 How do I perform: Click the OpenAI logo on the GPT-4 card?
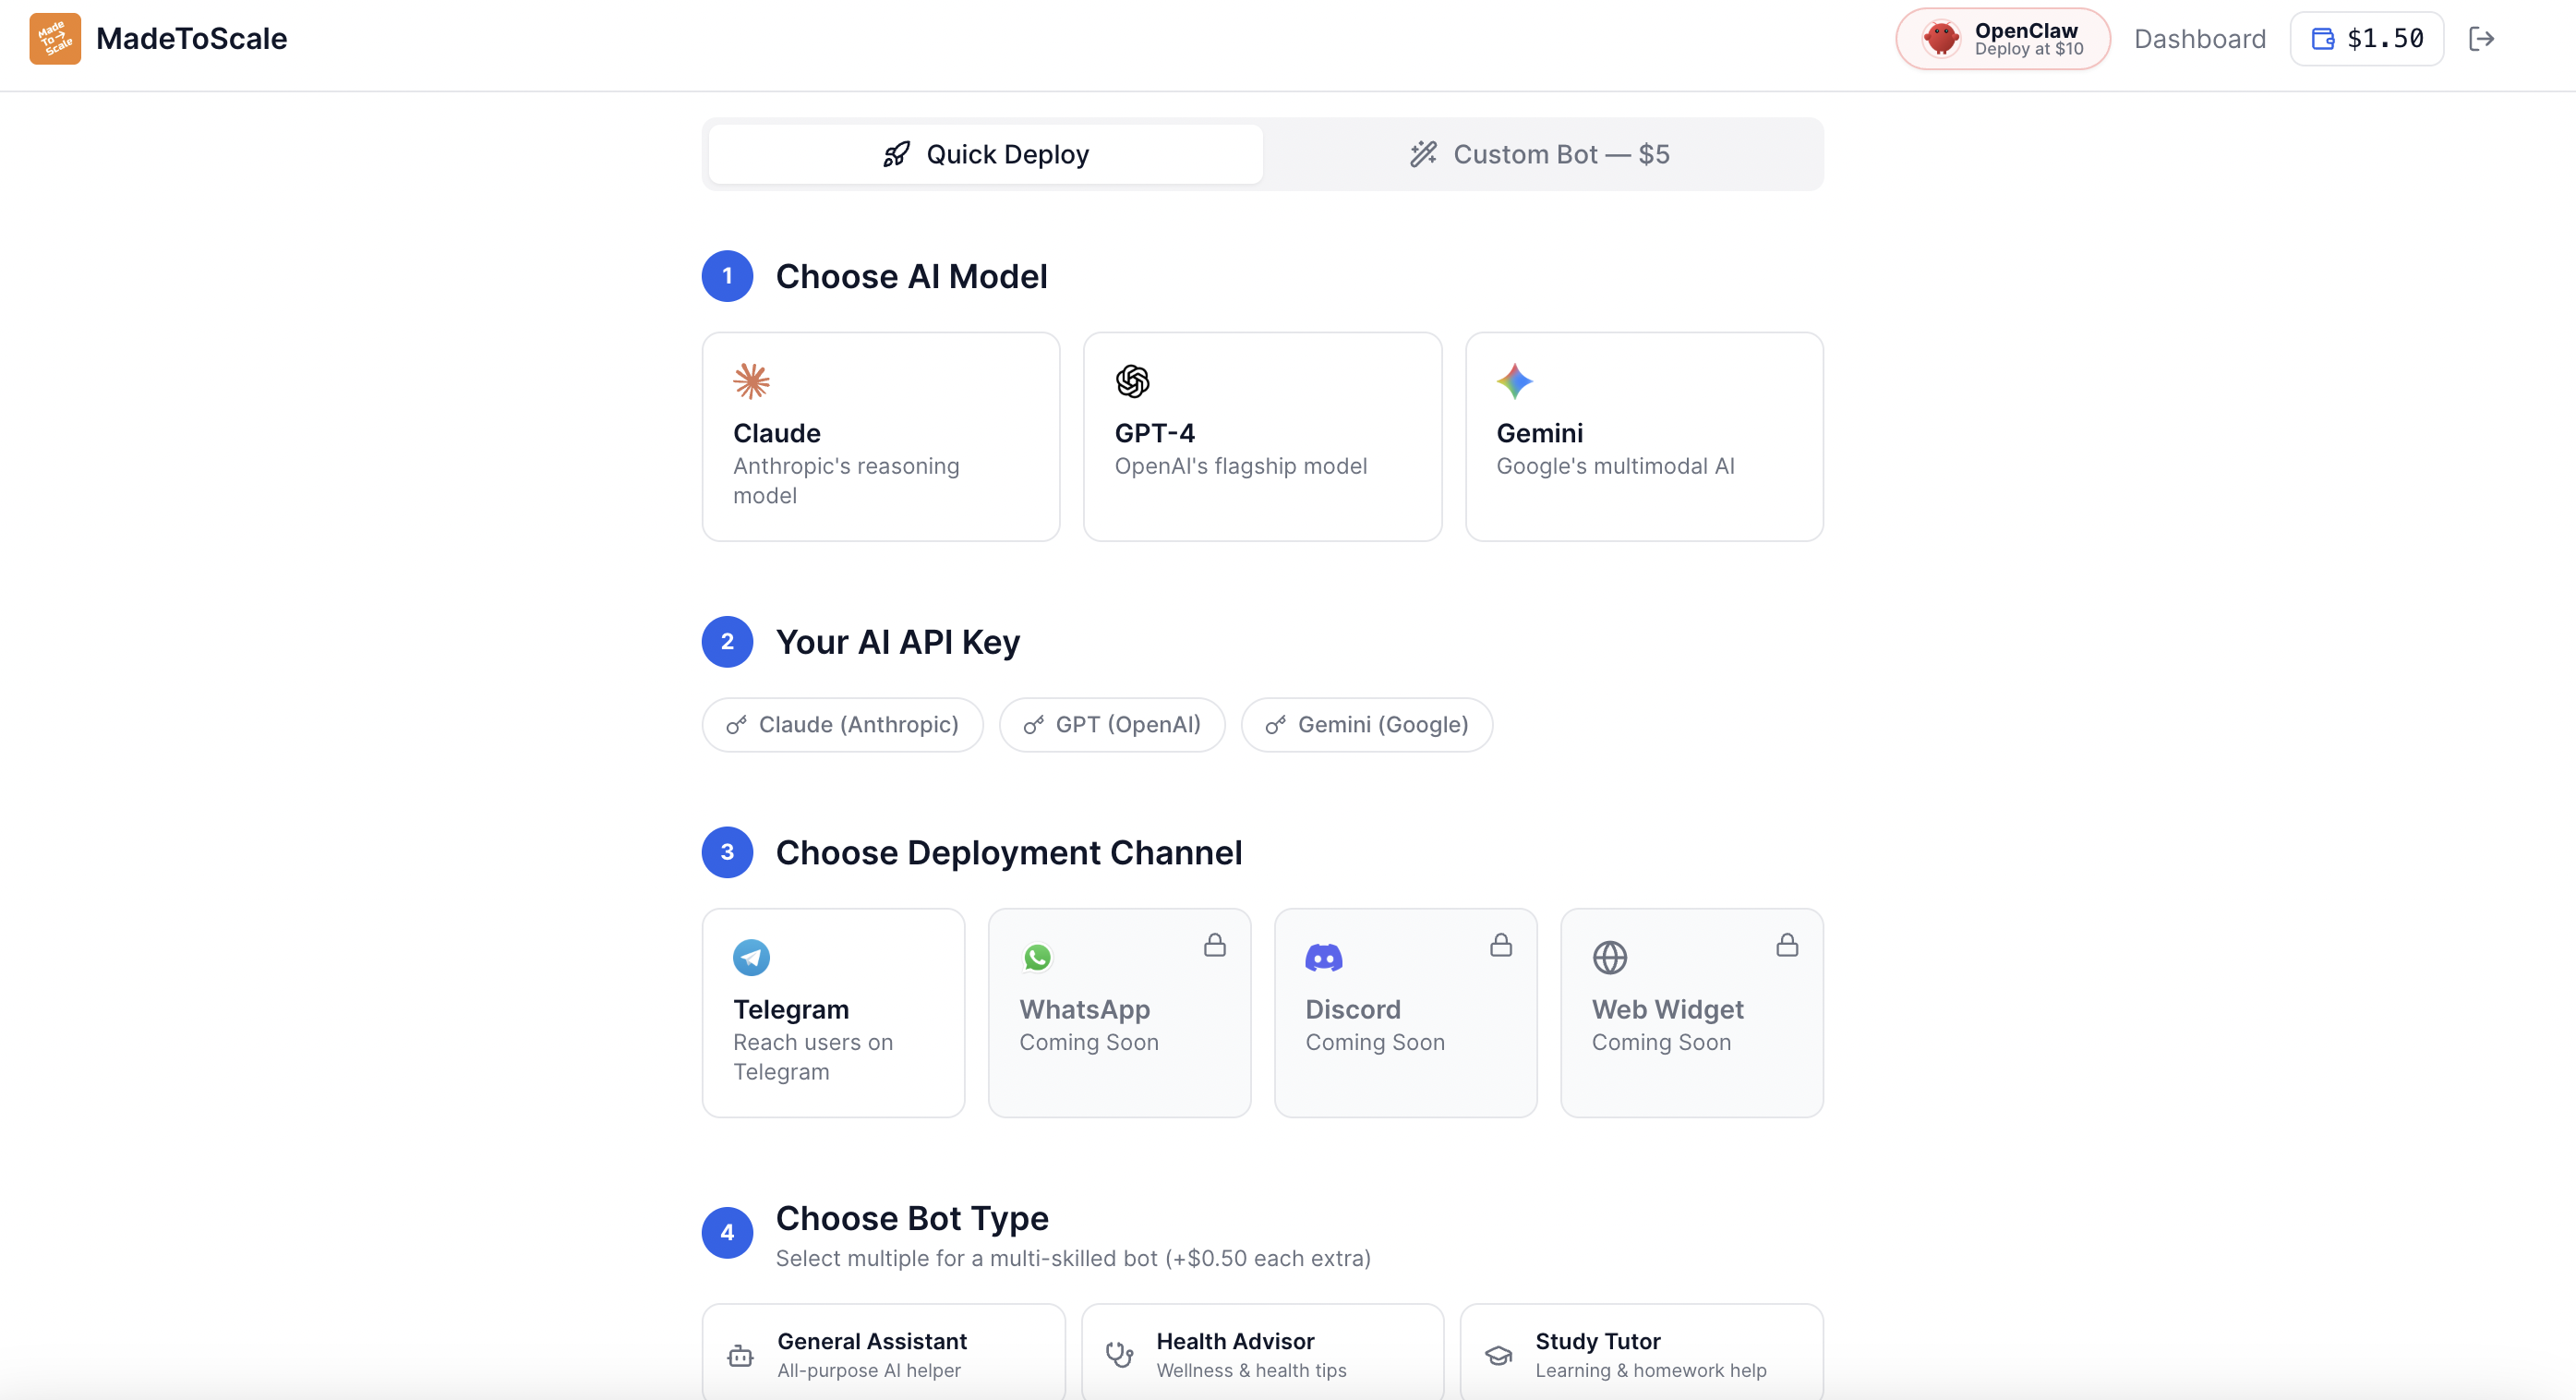click(x=1132, y=381)
